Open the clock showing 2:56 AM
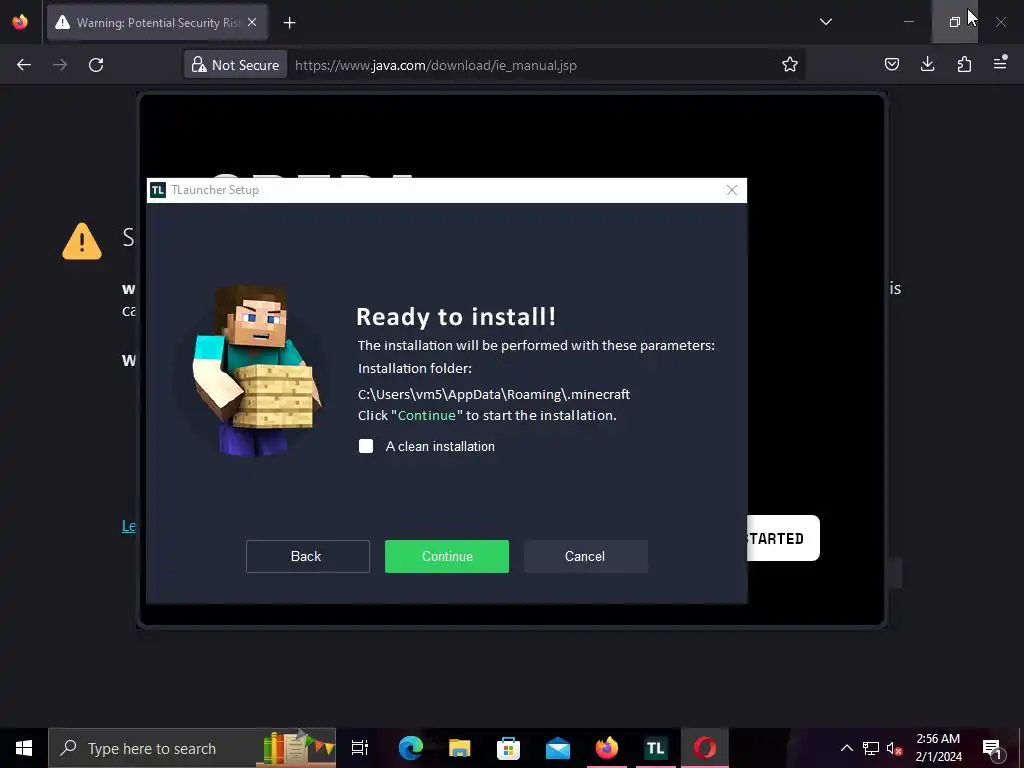 (938, 748)
